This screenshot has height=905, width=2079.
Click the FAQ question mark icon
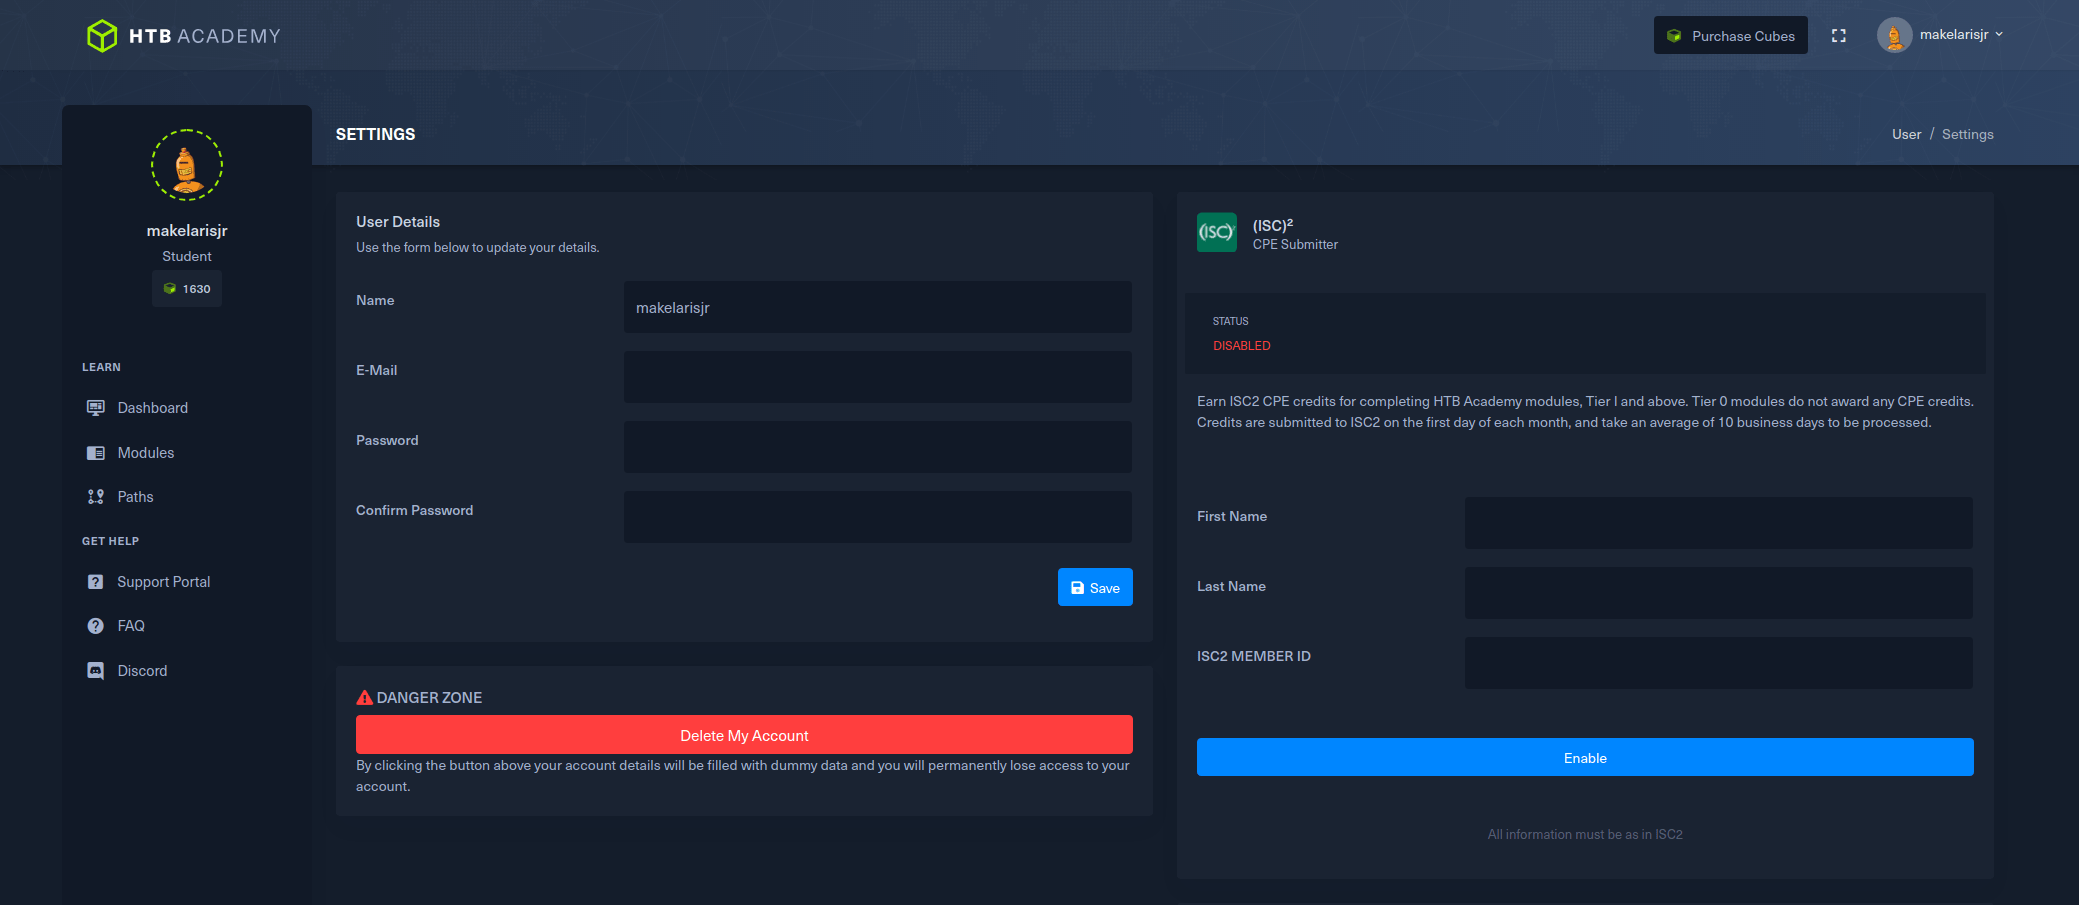click(96, 626)
